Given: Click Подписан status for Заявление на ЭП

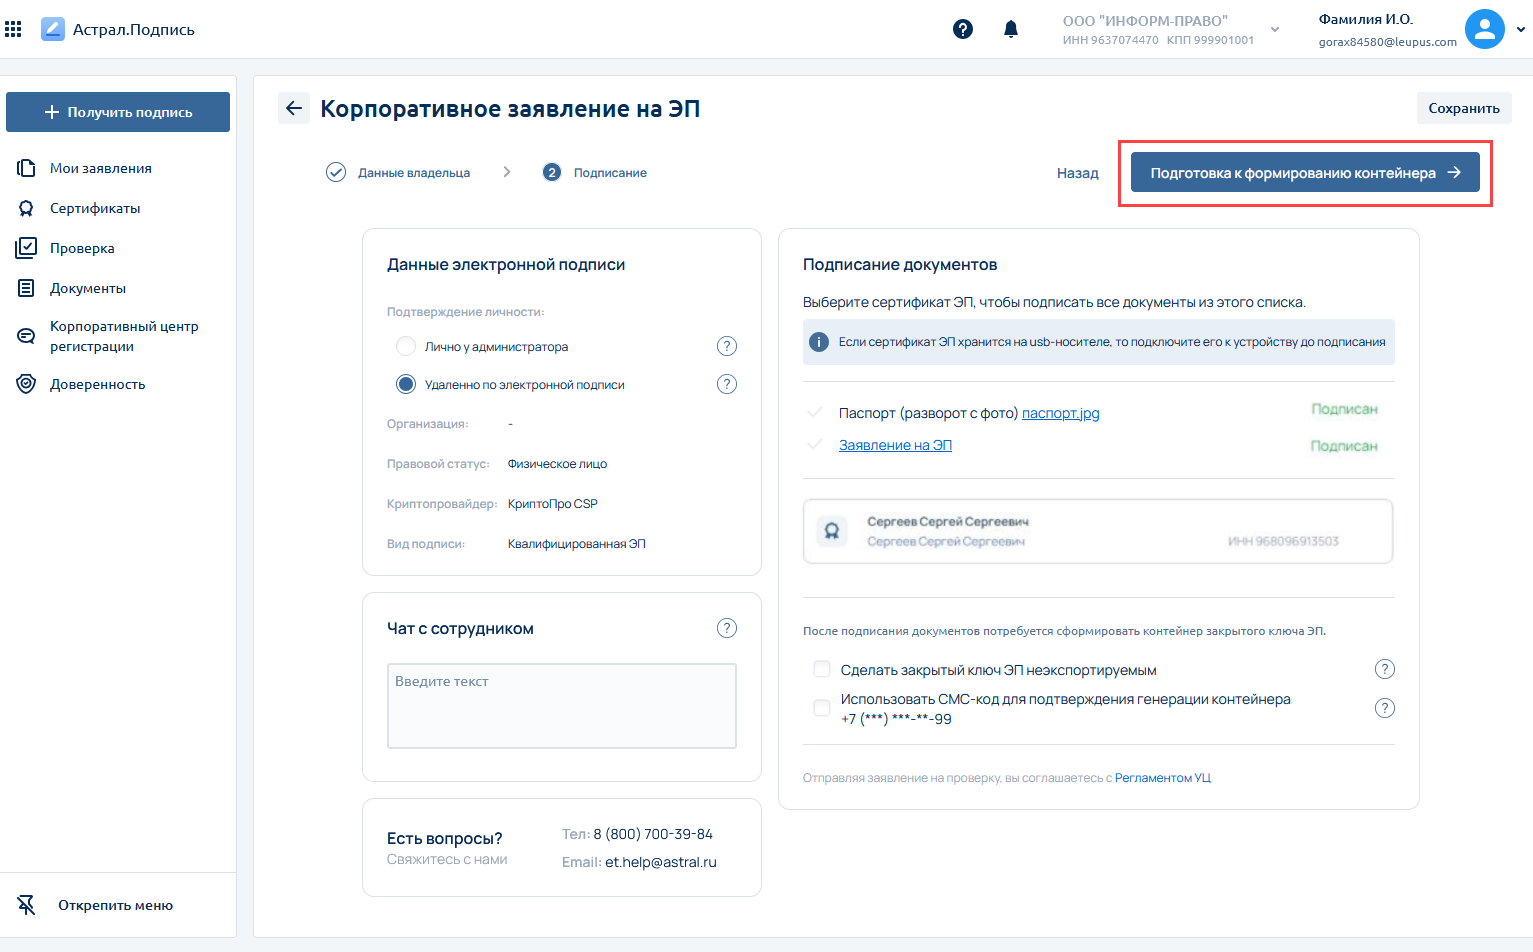Looking at the screenshot, I should pos(1344,446).
